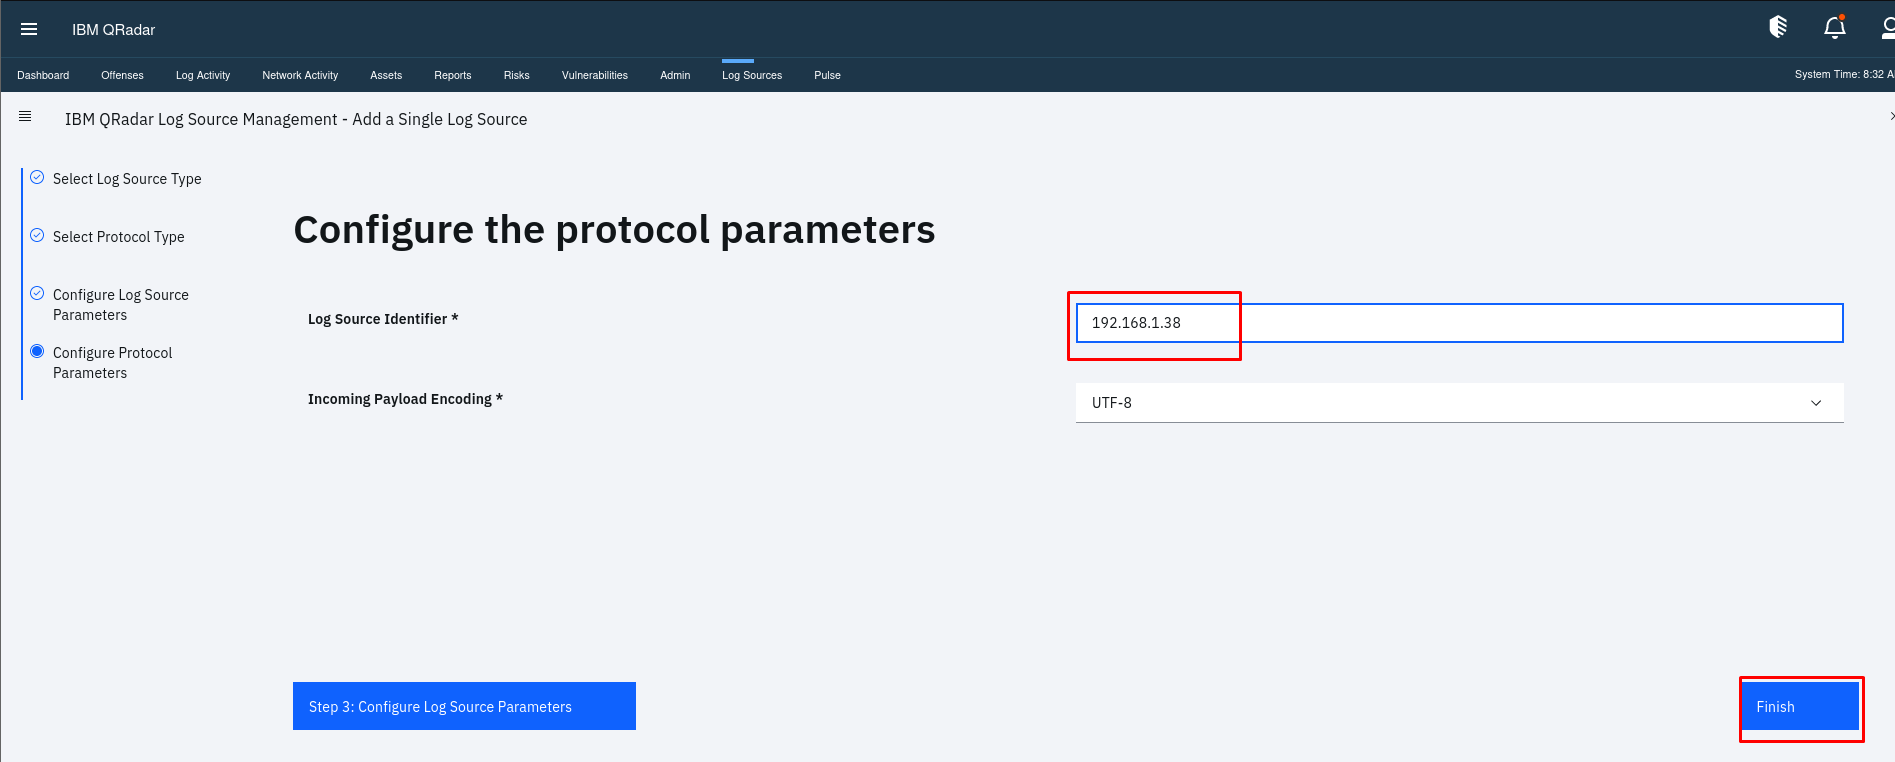Click the Select Log Source Type checkmark icon
Viewport: 1895px width, 762px height.
(37, 177)
